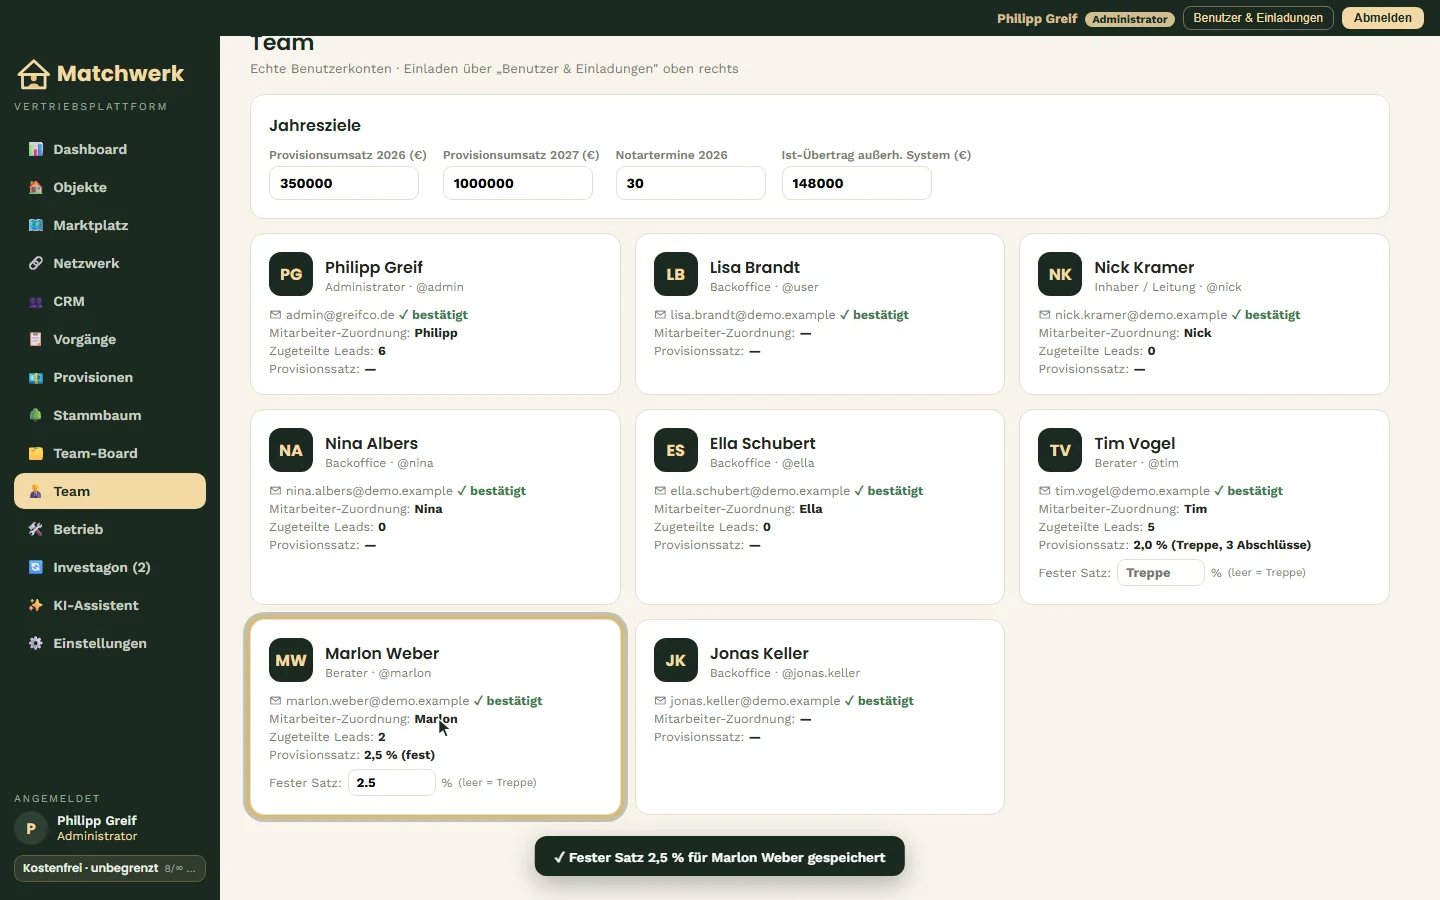Screen dimensions: 1440x900
Task: Click the Ist-Übertrag außerh. System field
Action: 857,183
